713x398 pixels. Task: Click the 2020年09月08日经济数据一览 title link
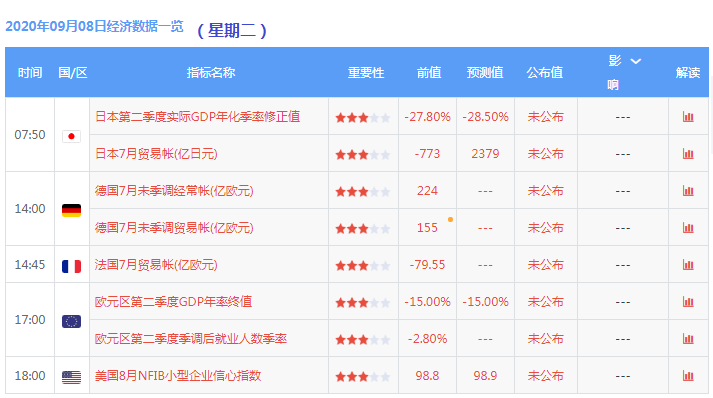(94, 26)
